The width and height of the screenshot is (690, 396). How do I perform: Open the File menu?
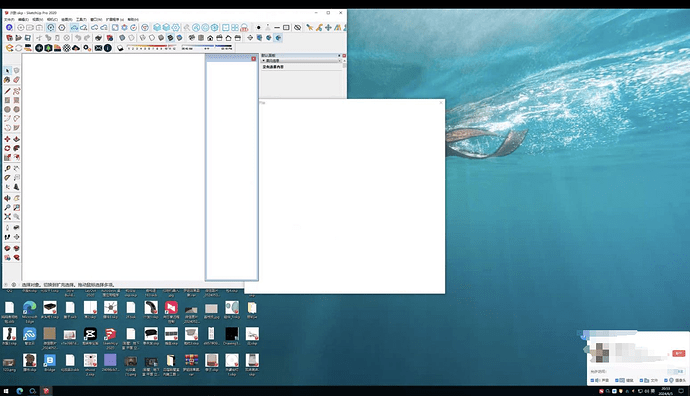[9, 19]
